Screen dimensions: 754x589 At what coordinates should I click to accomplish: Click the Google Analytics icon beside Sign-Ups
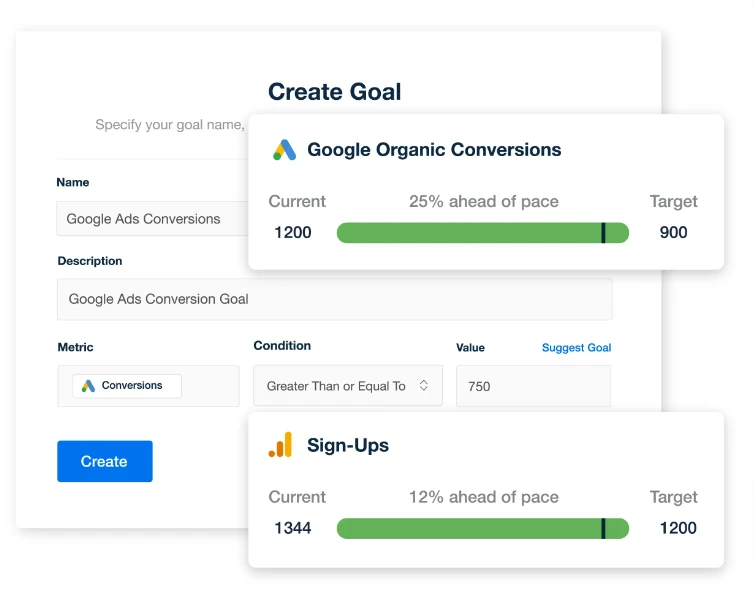pos(280,445)
